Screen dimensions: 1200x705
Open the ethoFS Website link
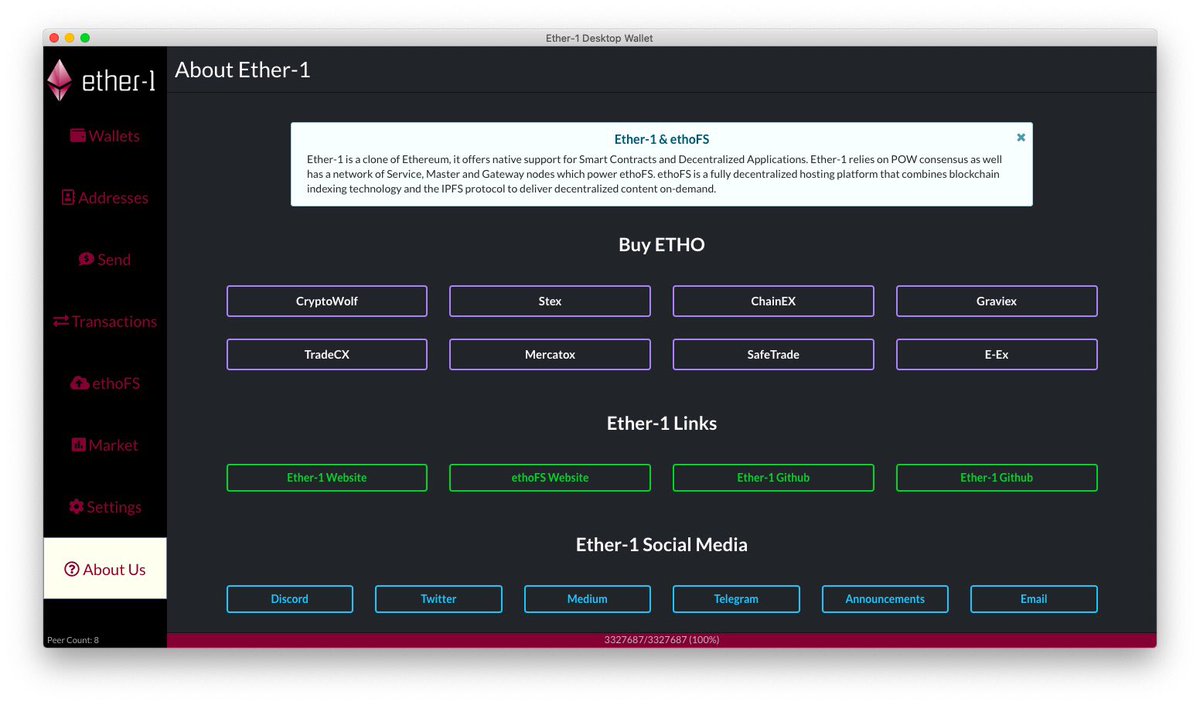pyautogui.click(x=550, y=477)
